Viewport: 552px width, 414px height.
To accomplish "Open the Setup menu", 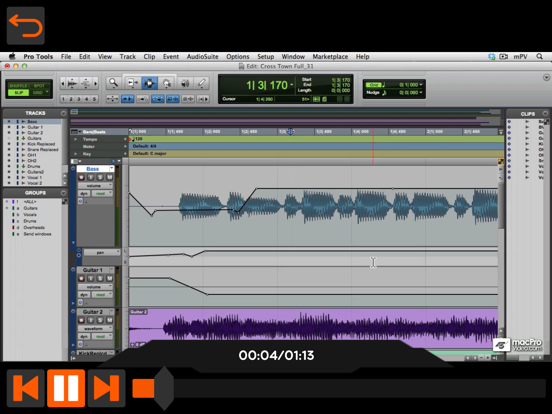I will coord(265,57).
